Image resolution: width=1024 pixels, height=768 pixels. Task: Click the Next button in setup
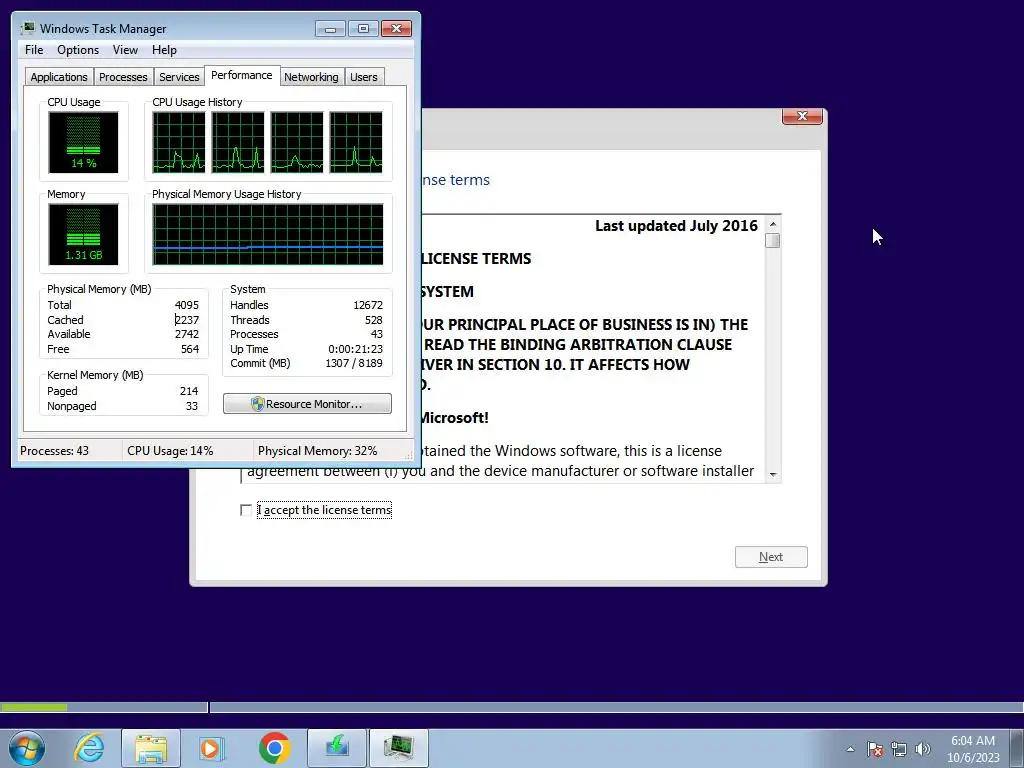pyautogui.click(x=771, y=557)
